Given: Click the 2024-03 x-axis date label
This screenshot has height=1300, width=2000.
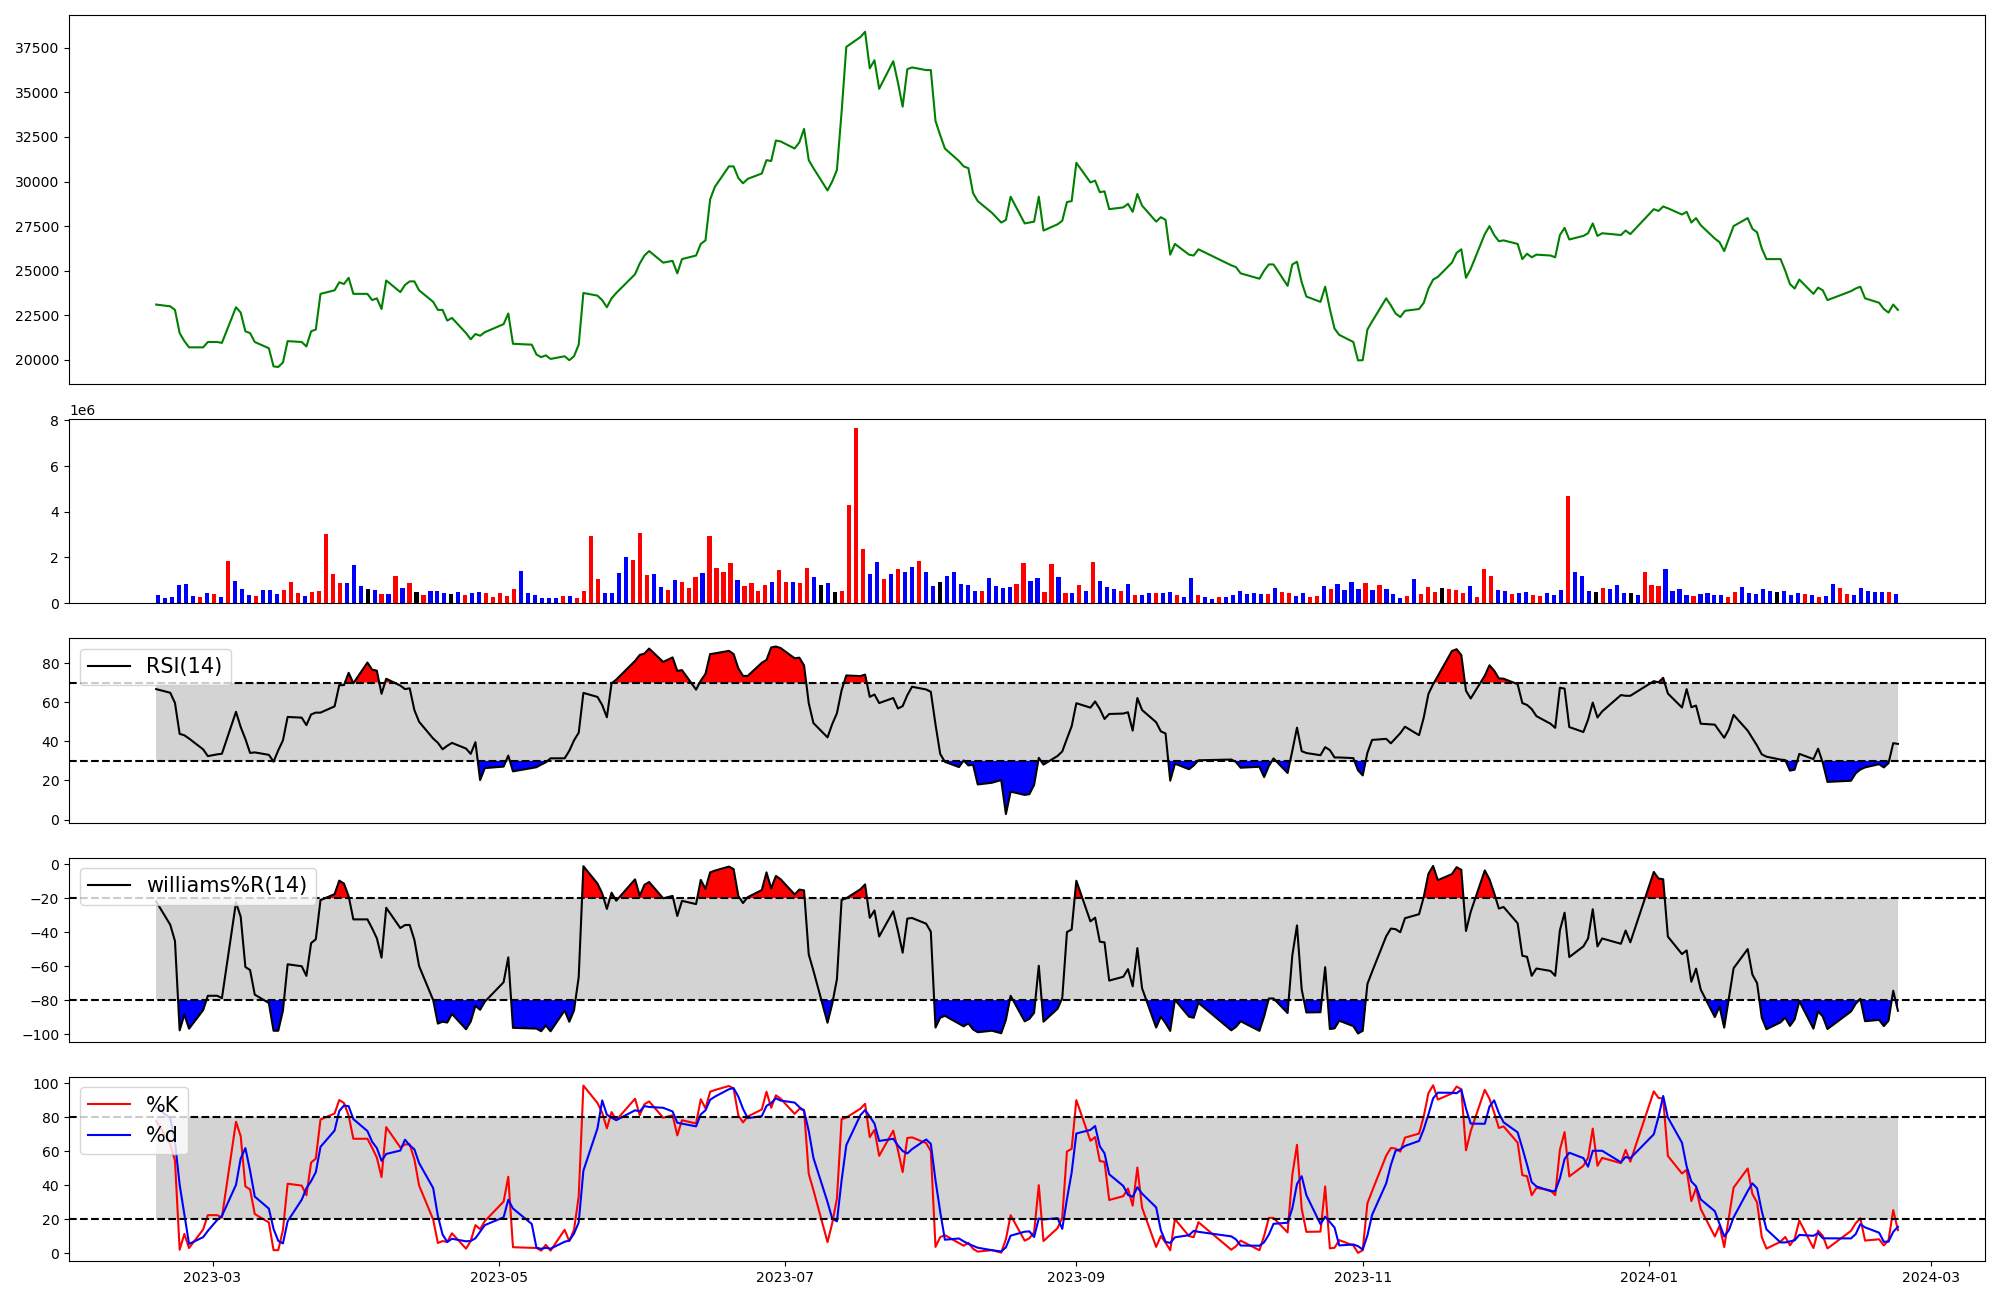Looking at the screenshot, I should [x=1930, y=1277].
